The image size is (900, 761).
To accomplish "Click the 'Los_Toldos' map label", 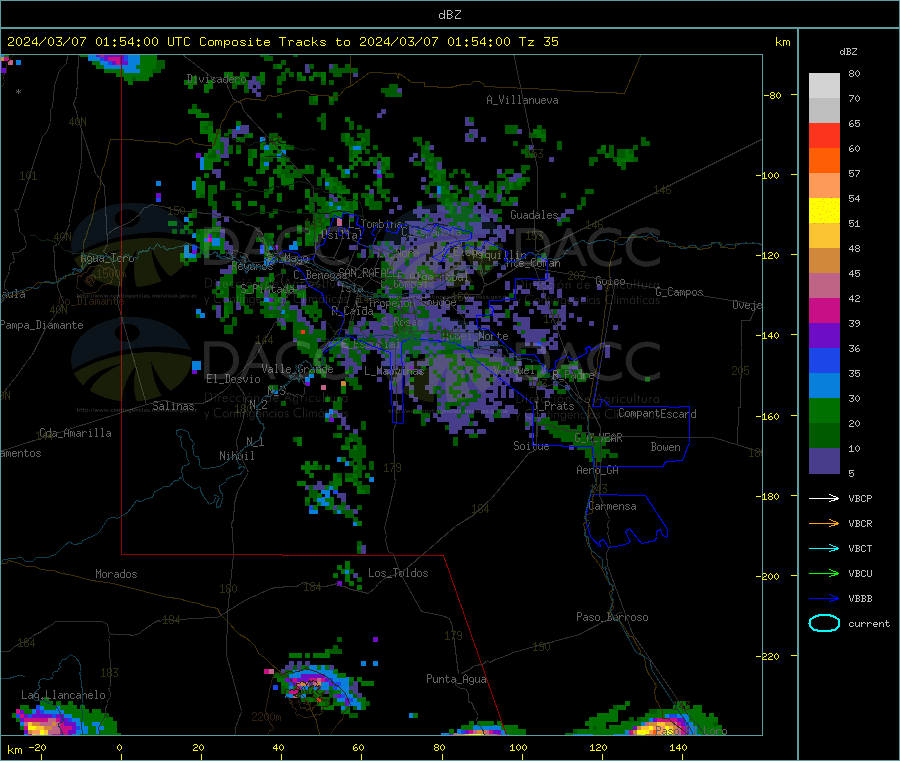I will (398, 573).
